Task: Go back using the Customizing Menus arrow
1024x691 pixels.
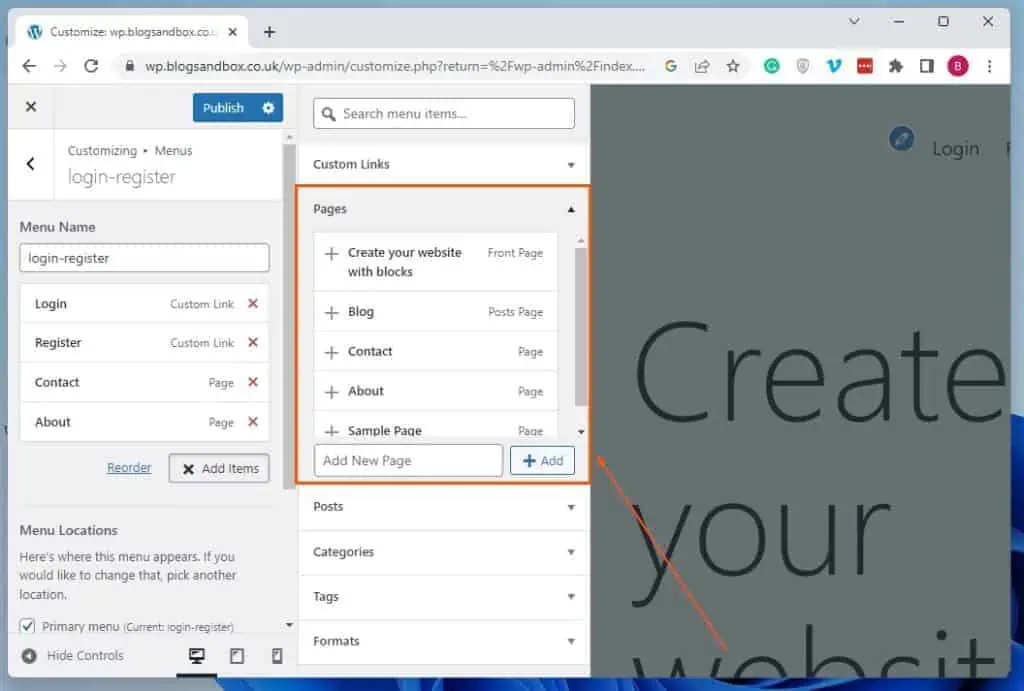Action: click(28, 164)
